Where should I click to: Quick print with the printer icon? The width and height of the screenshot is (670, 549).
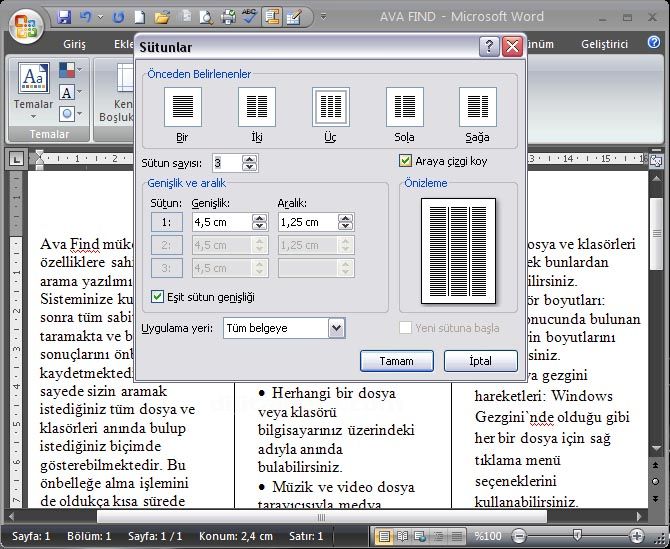click(x=229, y=18)
